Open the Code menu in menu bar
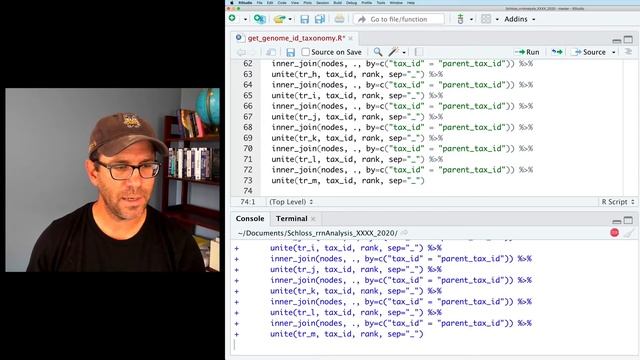This screenshot has height=360, width=640. (x=282, y=2)
